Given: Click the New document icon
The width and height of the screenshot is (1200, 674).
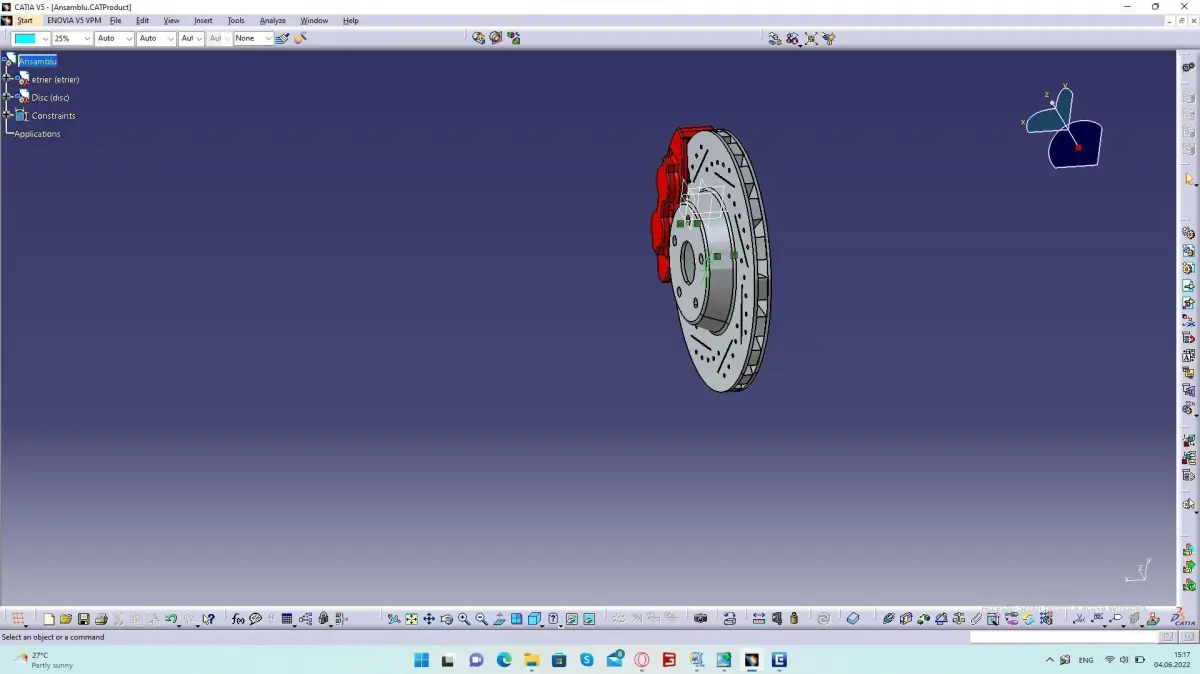Looking at the screenshot, I should (x=48, y=619).
